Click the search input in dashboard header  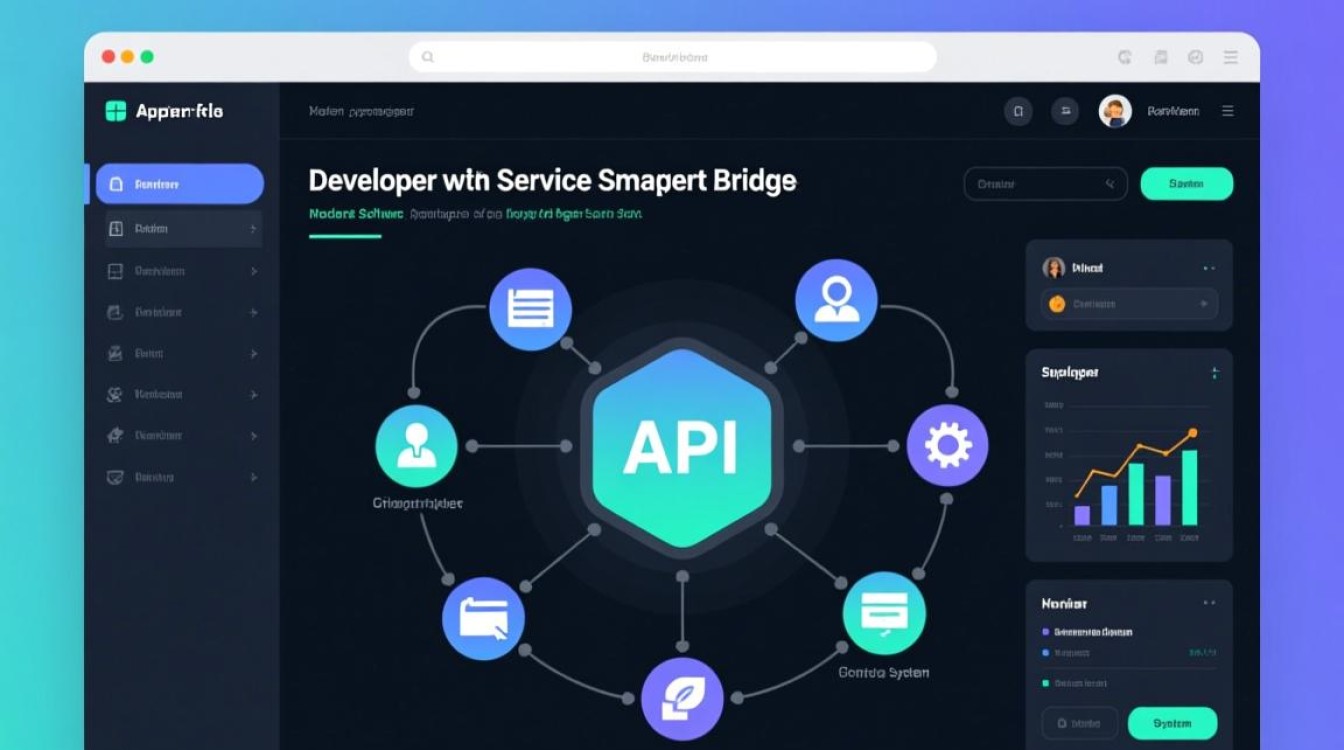tap(1044, 184)
